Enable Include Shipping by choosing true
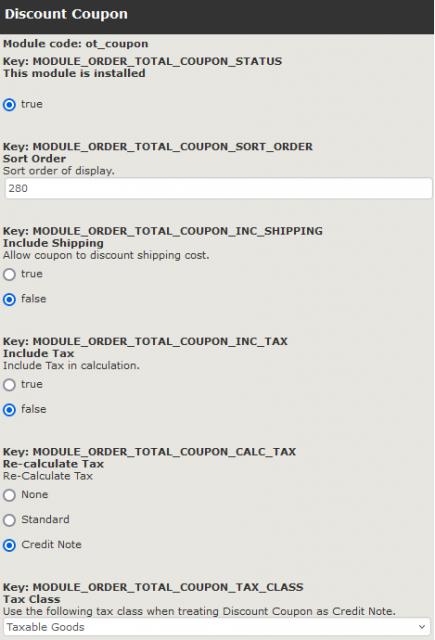 [9, 274]
